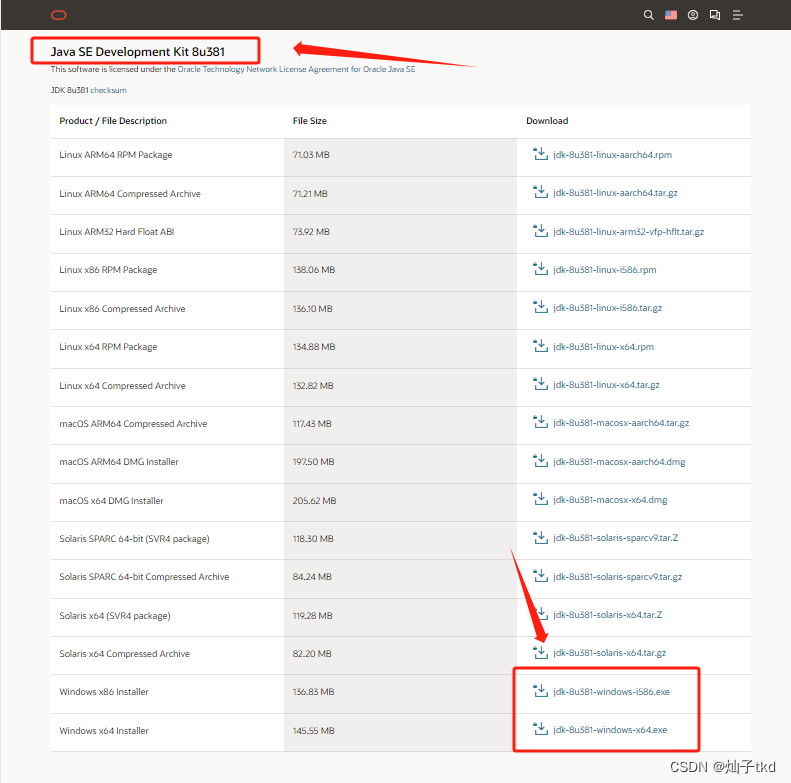This screenshot has height=783, width=791.
Task: Select macOS x64 DMG Installer text
Action: tap(111, 501)
